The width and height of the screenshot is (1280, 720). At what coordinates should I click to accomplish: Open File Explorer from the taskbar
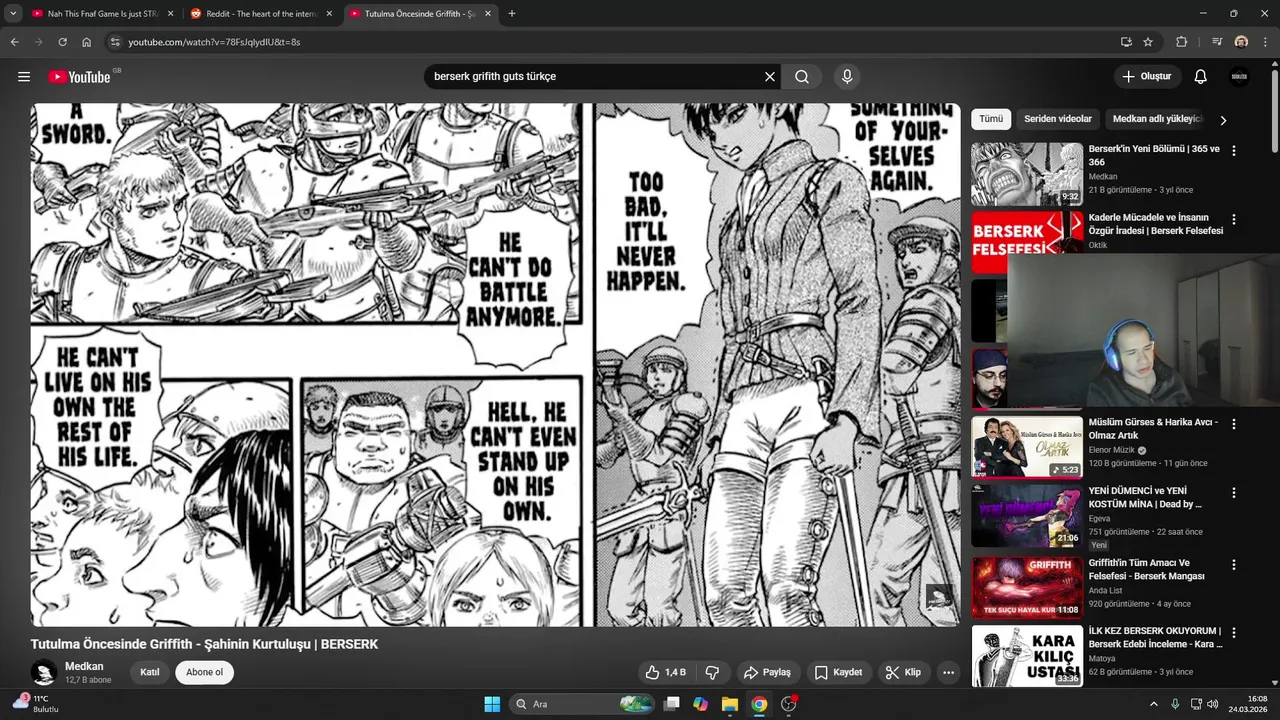click(730, 704)
